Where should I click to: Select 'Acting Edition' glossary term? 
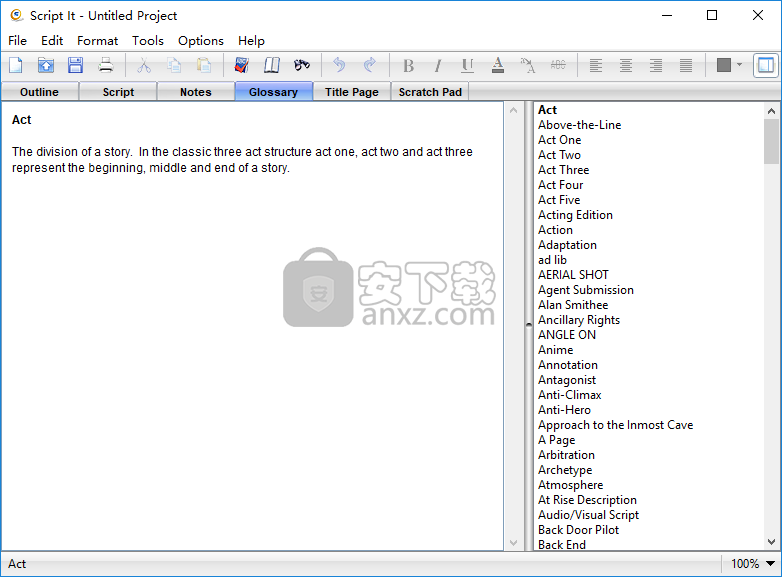[575, 215]
